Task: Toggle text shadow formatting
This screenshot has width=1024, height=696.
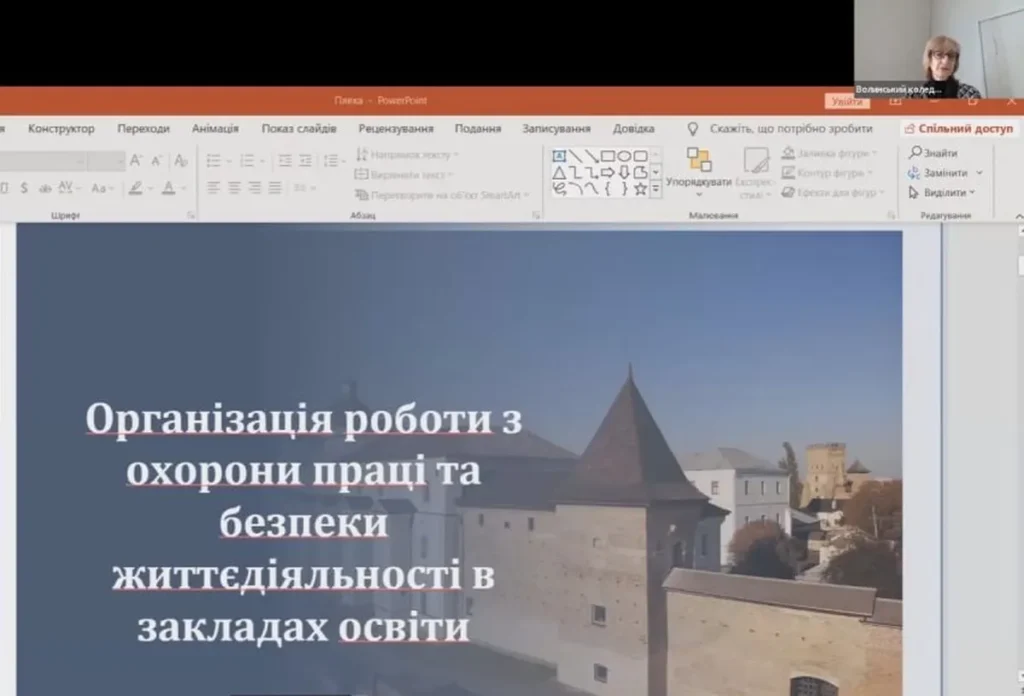Action: [x=22, y=188]
